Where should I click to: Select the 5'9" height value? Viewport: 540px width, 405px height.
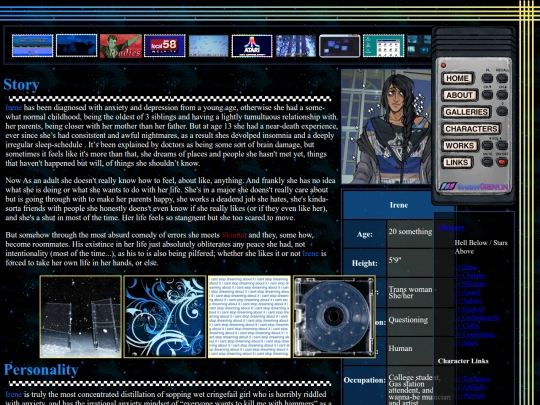[x=395, y=260]
